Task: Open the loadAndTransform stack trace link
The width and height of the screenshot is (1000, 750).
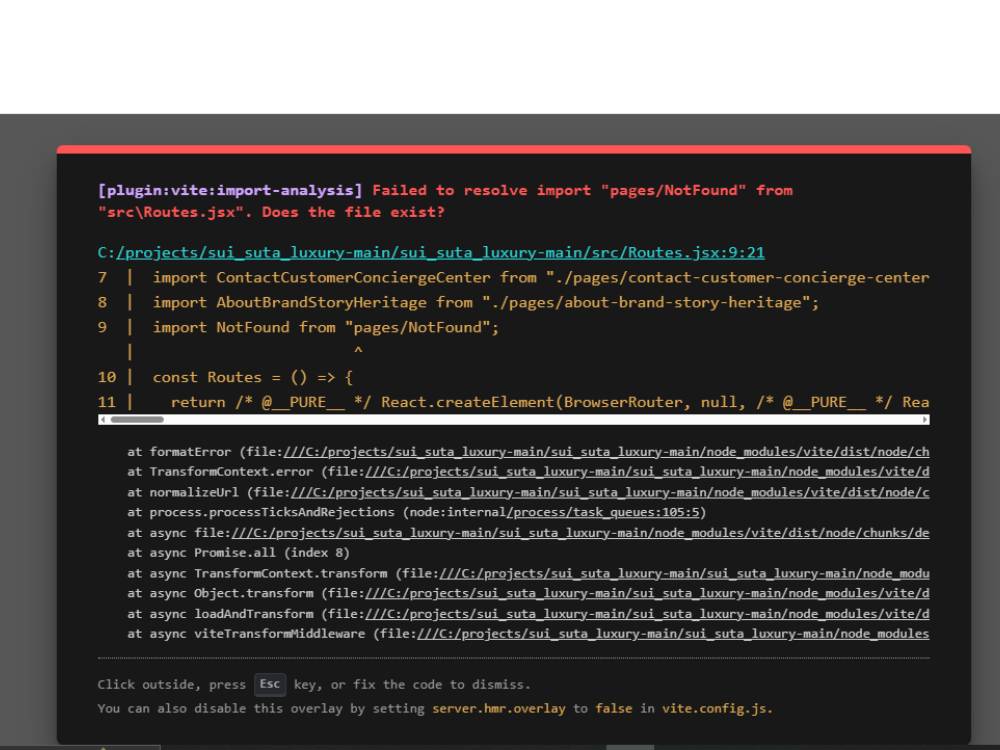Action: tap(647, 614)
